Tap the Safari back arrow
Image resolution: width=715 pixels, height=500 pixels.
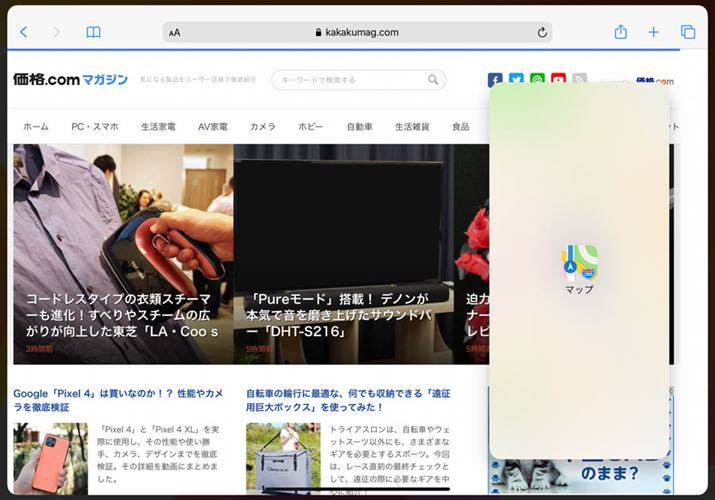click(x=24, y=32)
